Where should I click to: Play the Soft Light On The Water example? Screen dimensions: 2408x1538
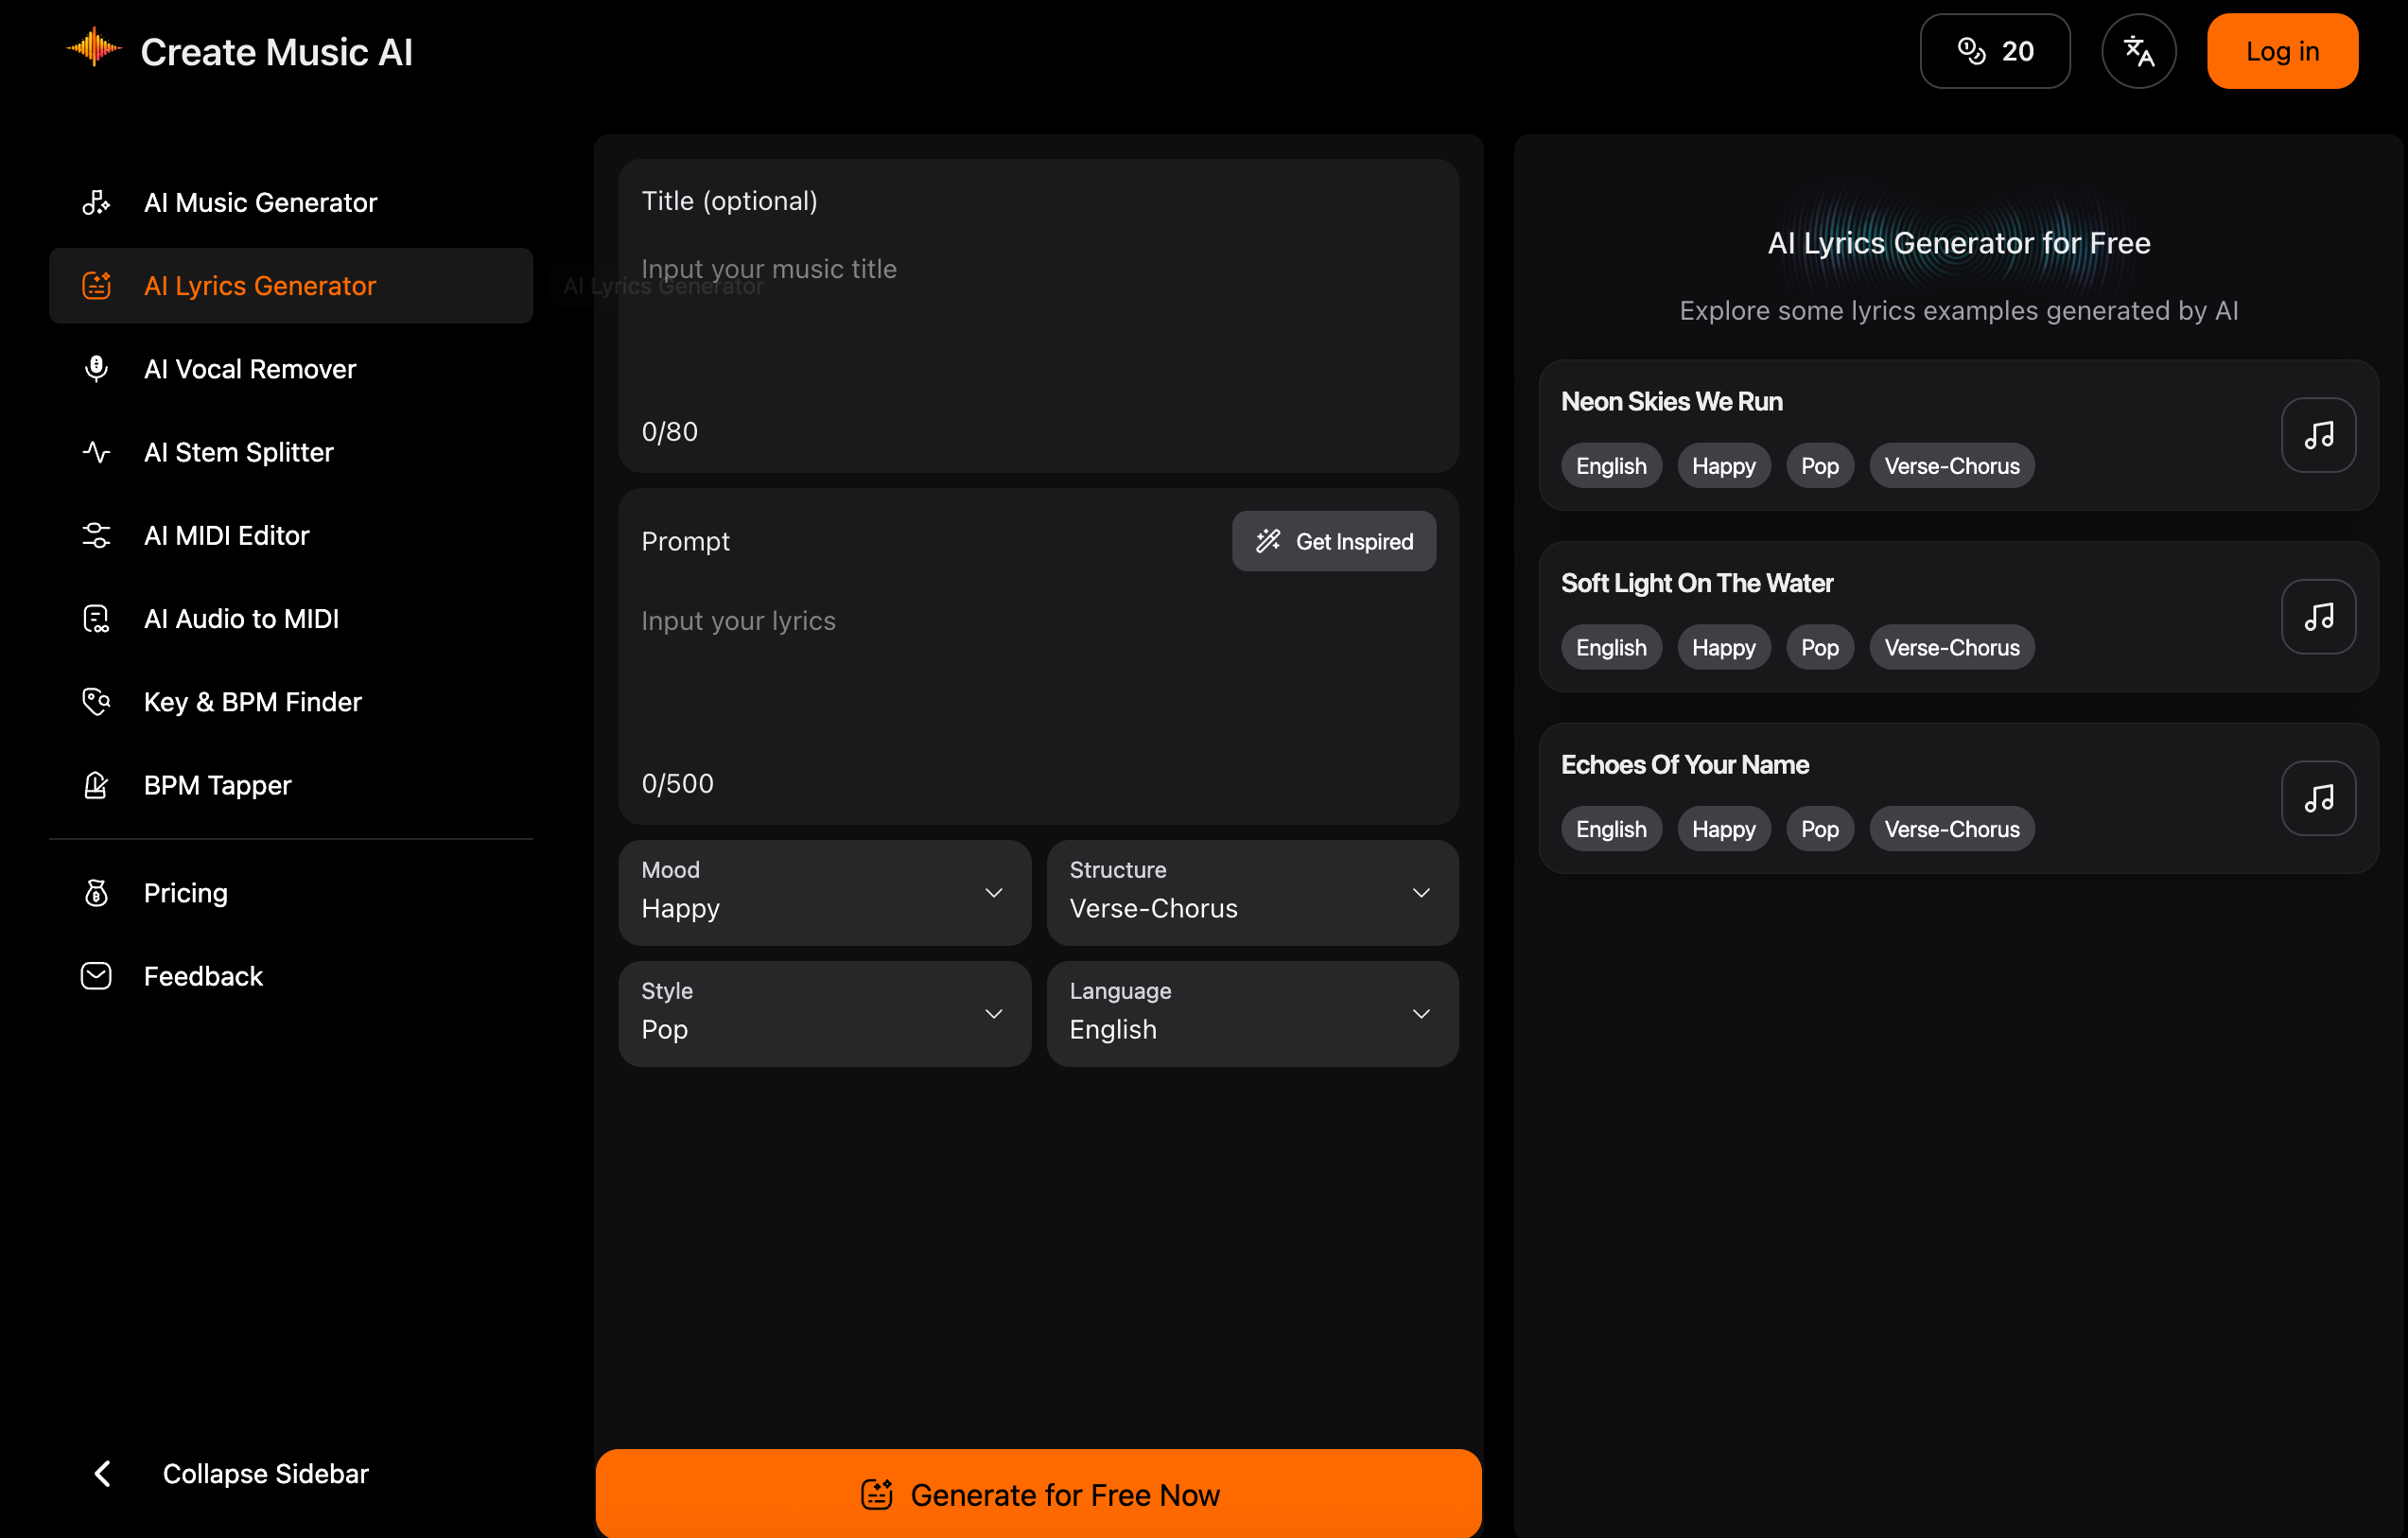click(x=2318, y=616)
